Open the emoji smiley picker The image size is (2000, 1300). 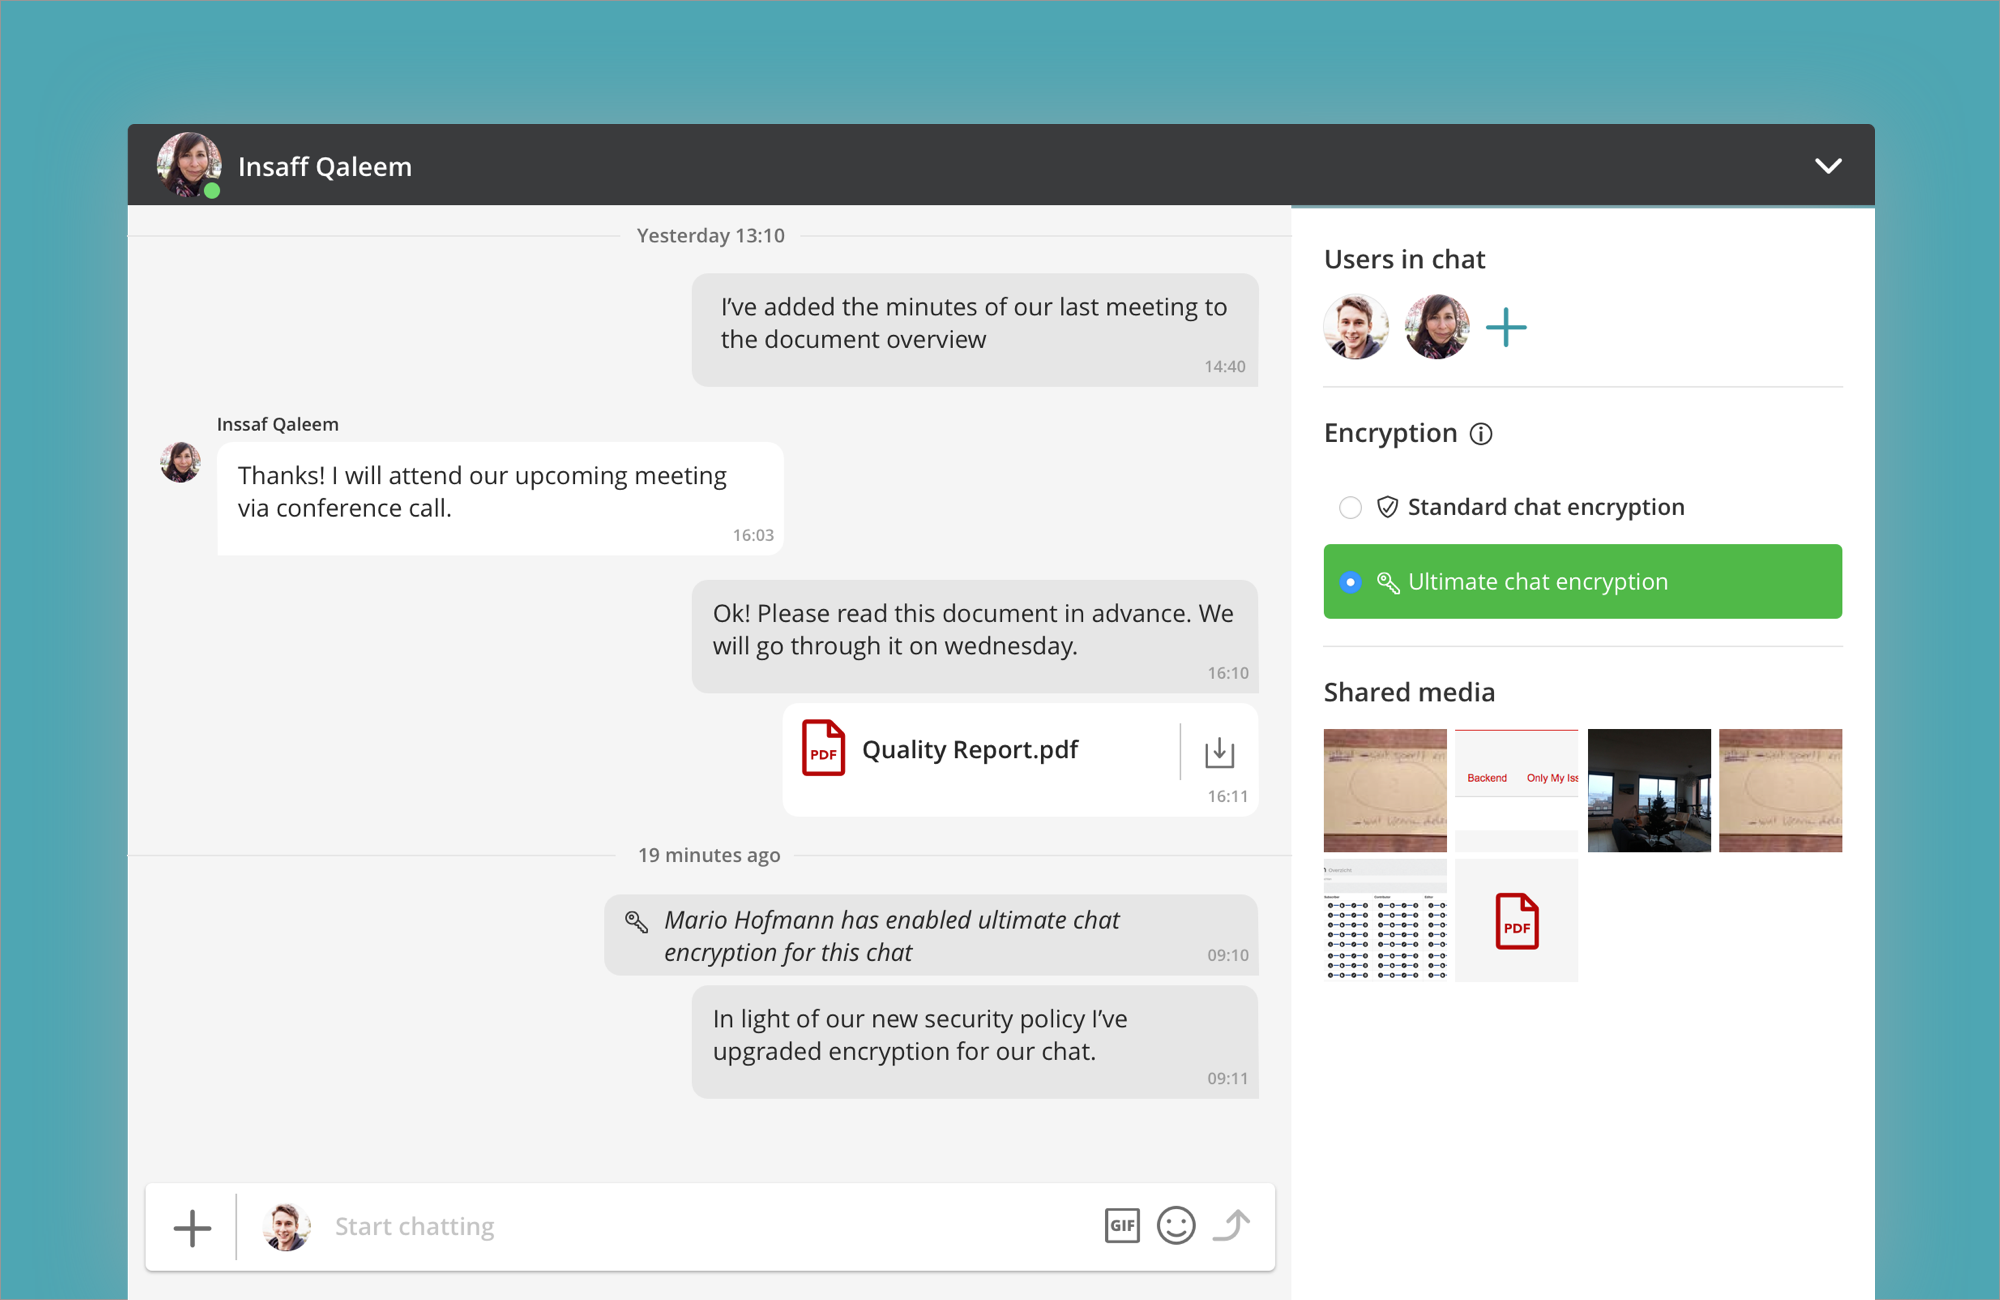pyautogui.click(x=1176, y=1225)
